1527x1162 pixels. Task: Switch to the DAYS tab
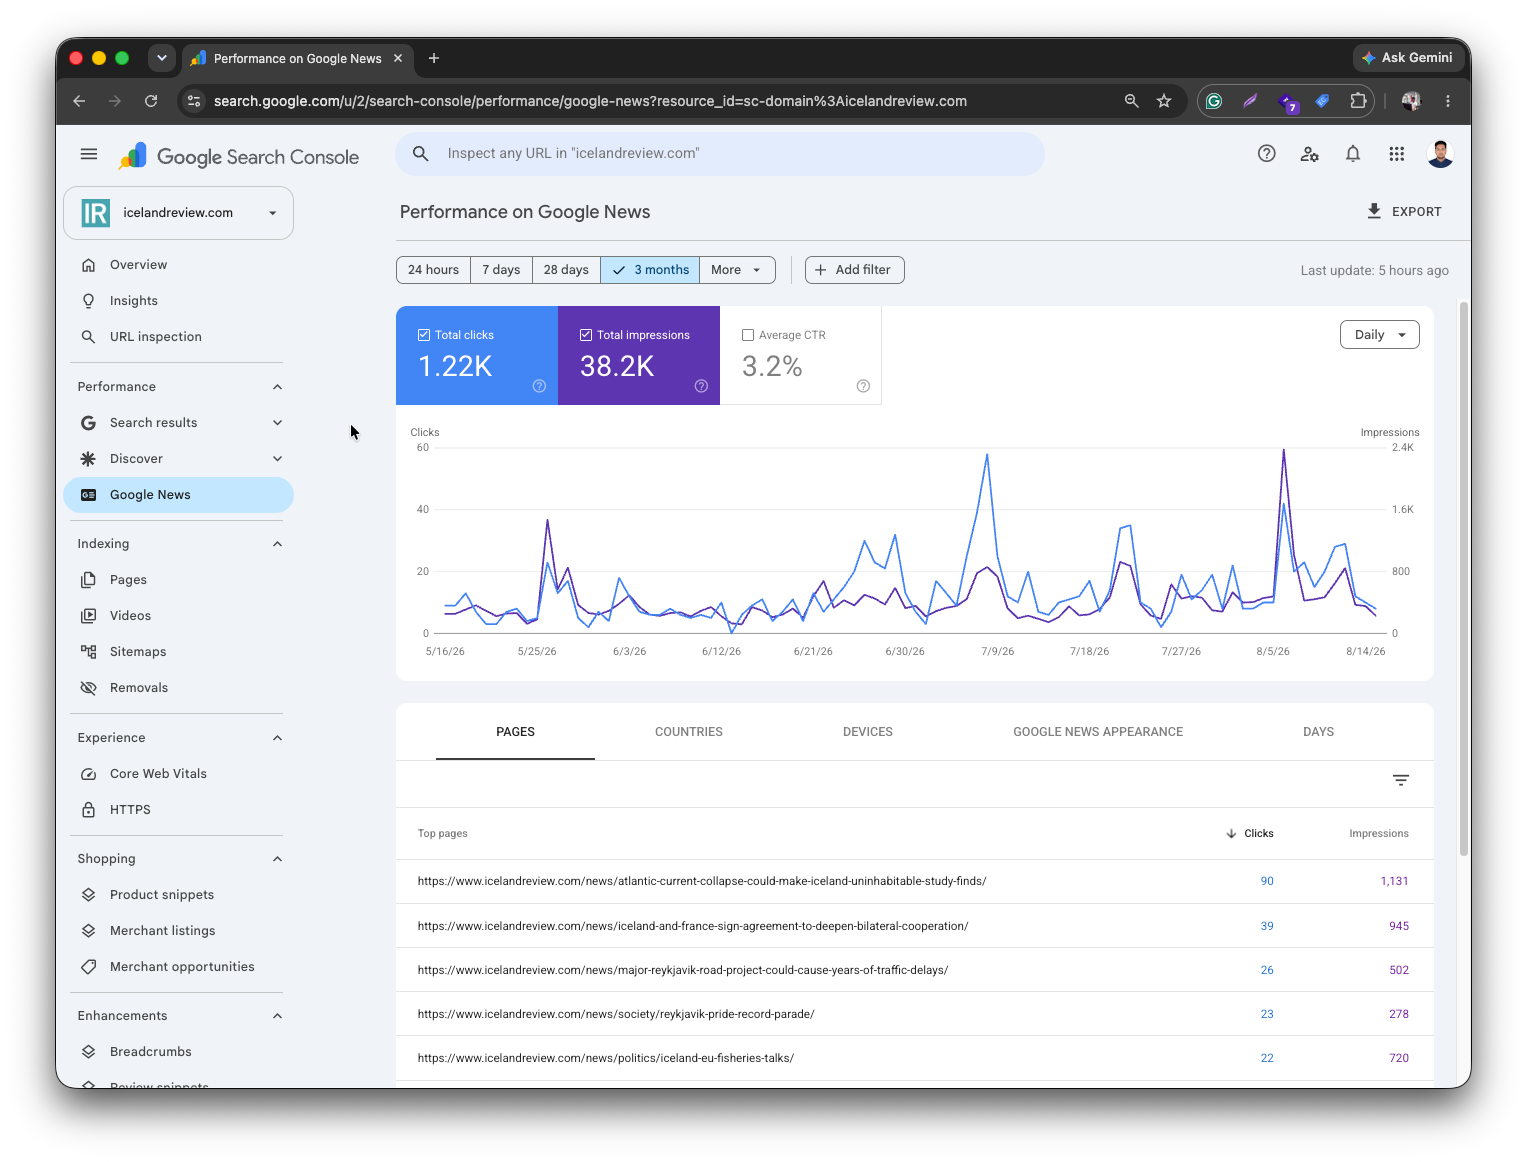(x=1318, y=732)
